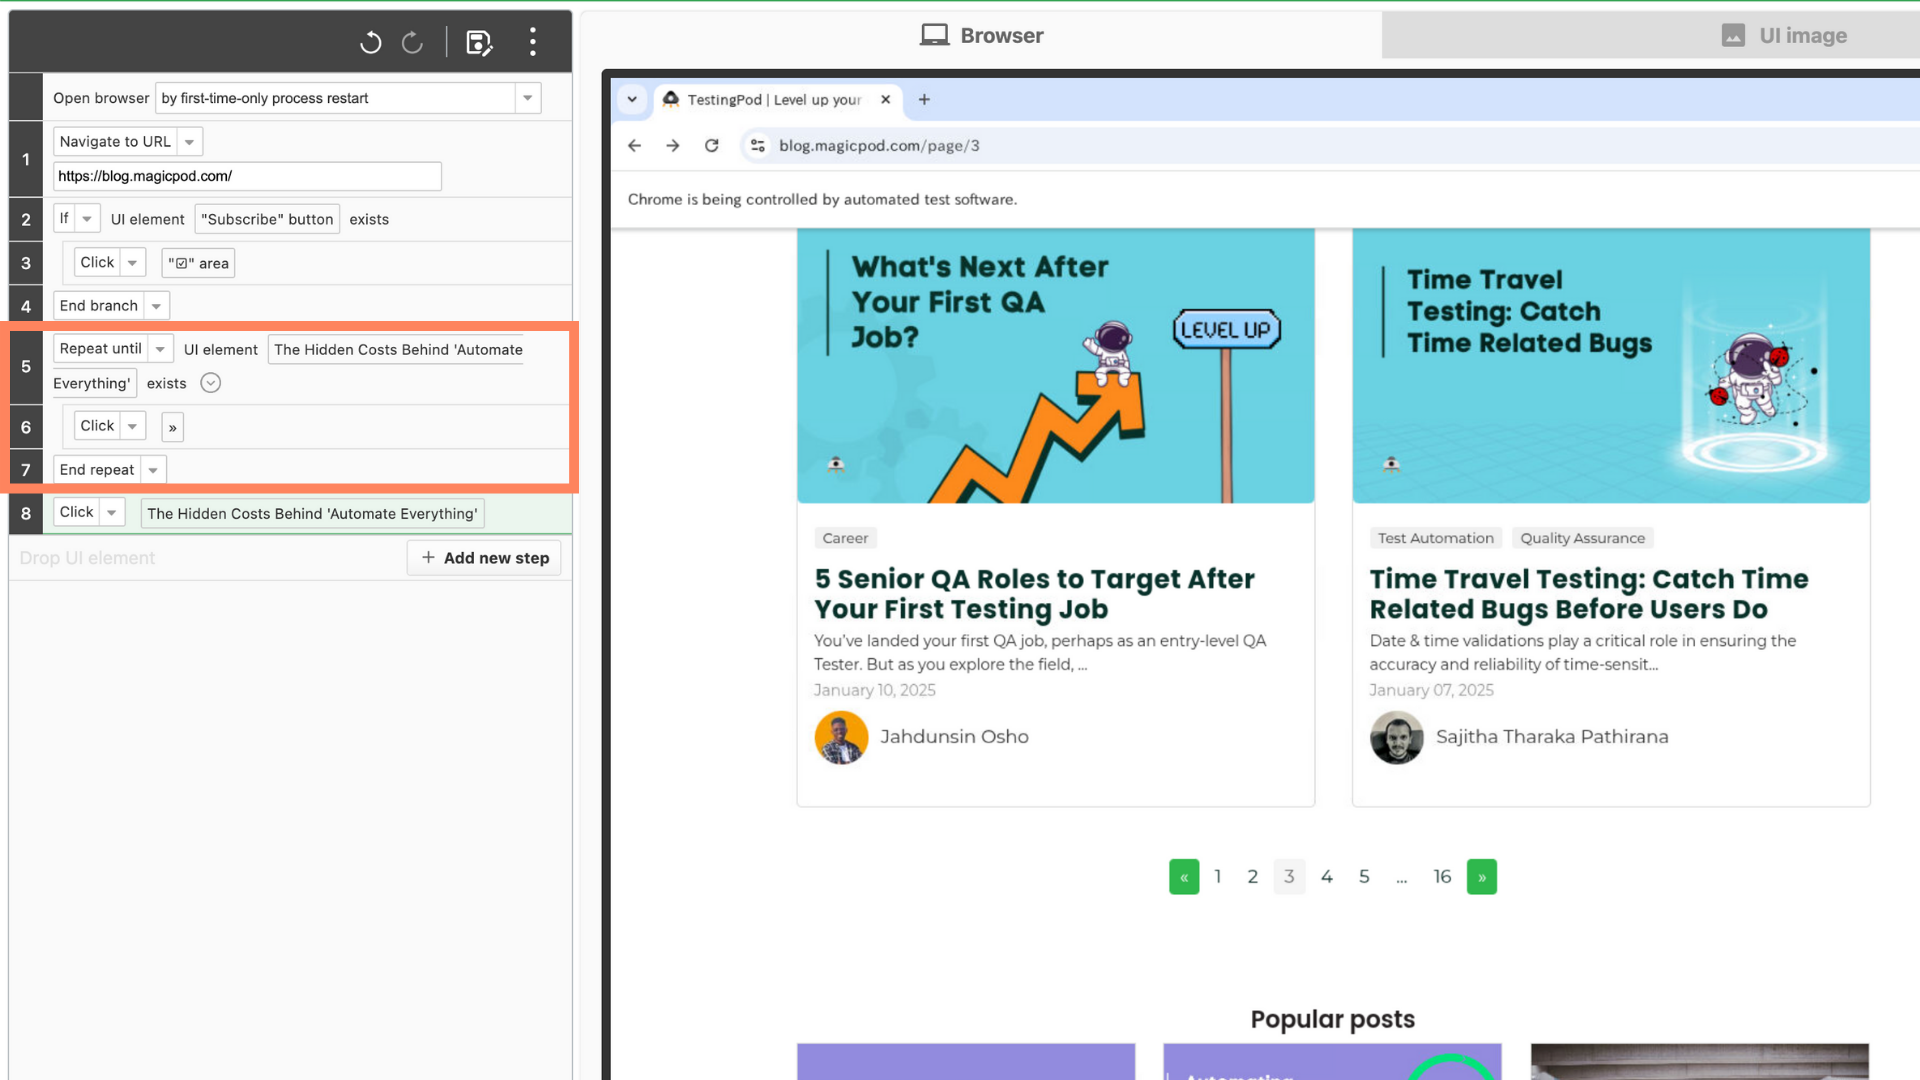Click the save test case icon
This screenshot has height=1080, width=1920.
tap(479, 42)
